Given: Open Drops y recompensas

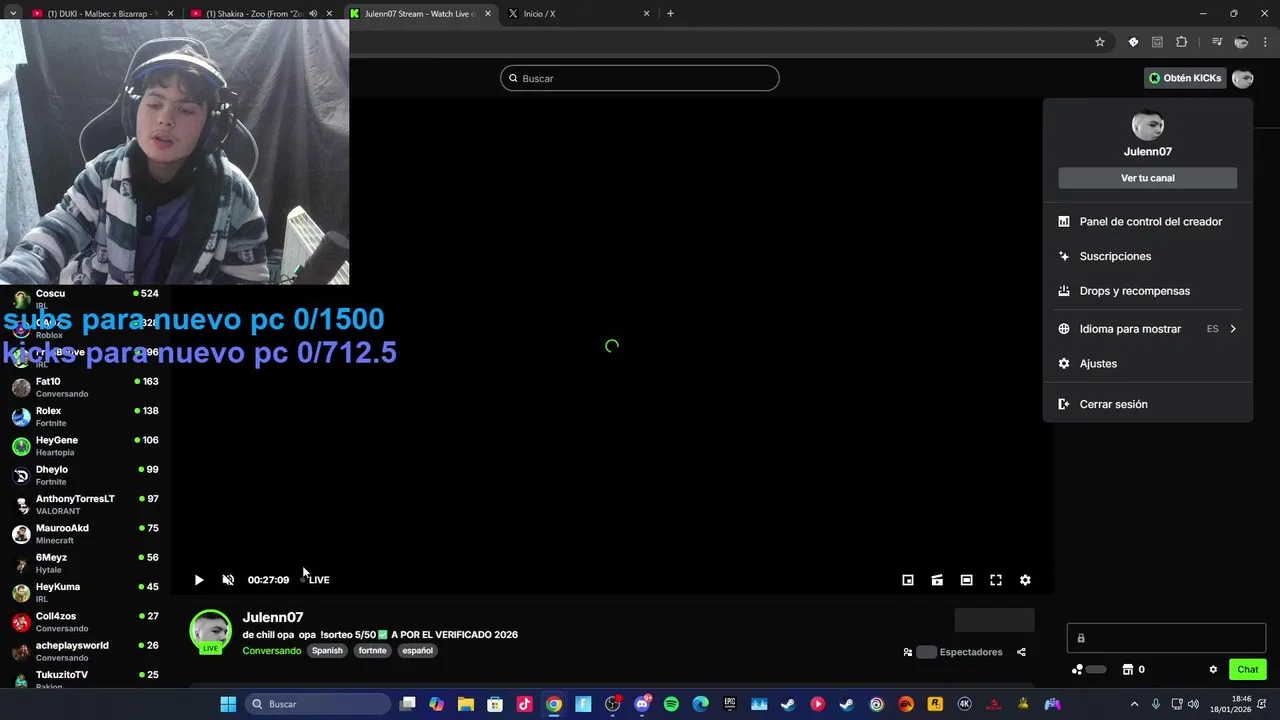Looking at the screenshot, I should coord(1148,291).
